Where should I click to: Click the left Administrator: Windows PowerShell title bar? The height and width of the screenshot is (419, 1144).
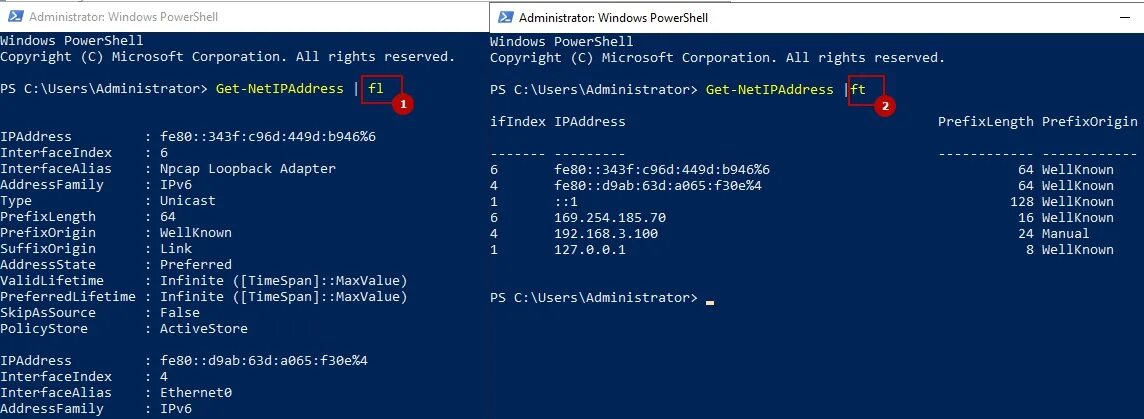(244, 16)
